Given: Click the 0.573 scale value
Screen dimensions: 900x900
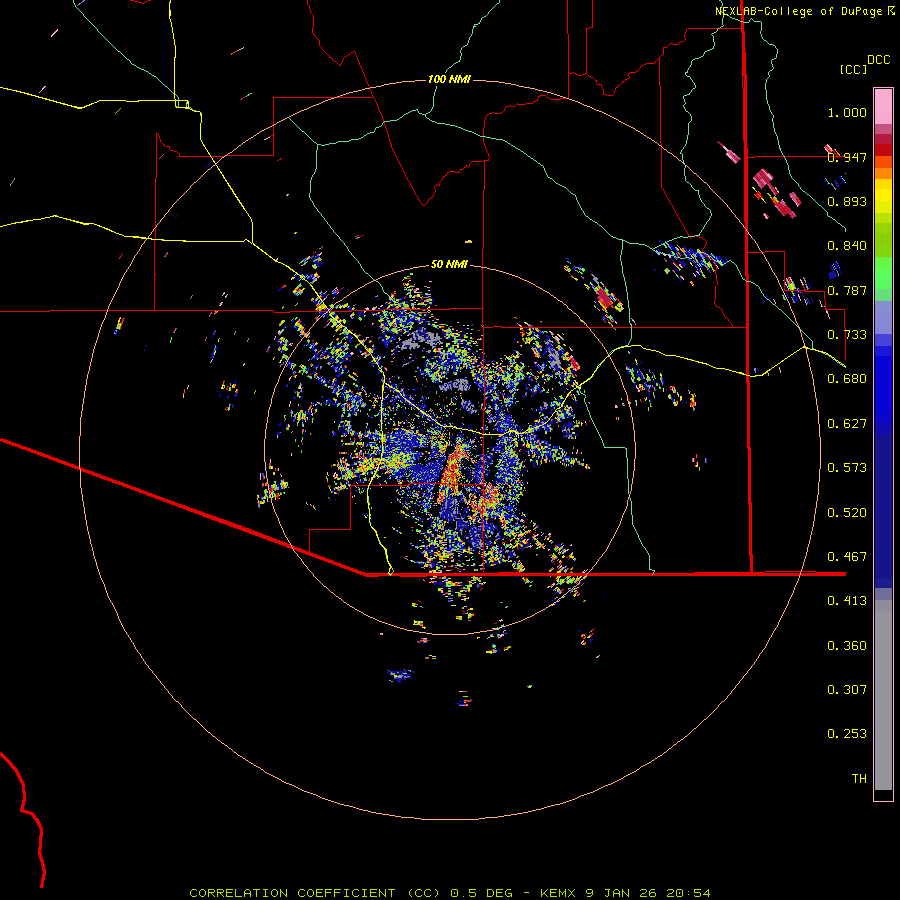Looking at the screenshot, I should (x=847, y=468).
